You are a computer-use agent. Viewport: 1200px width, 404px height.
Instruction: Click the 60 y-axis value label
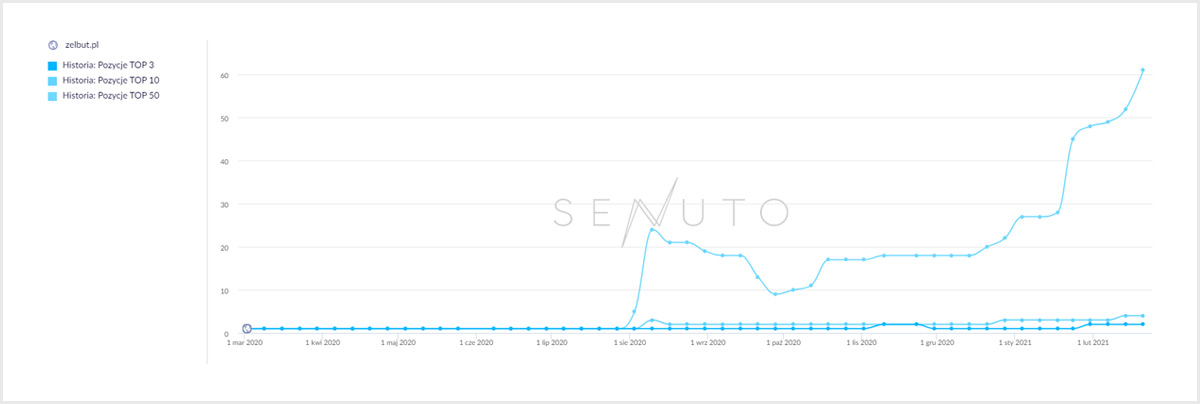(x=225, y=75)
